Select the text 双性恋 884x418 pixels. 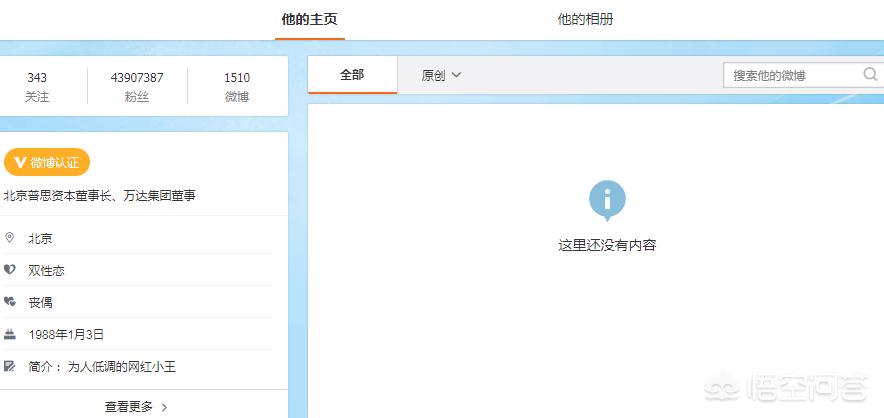(x=47, y=270)
